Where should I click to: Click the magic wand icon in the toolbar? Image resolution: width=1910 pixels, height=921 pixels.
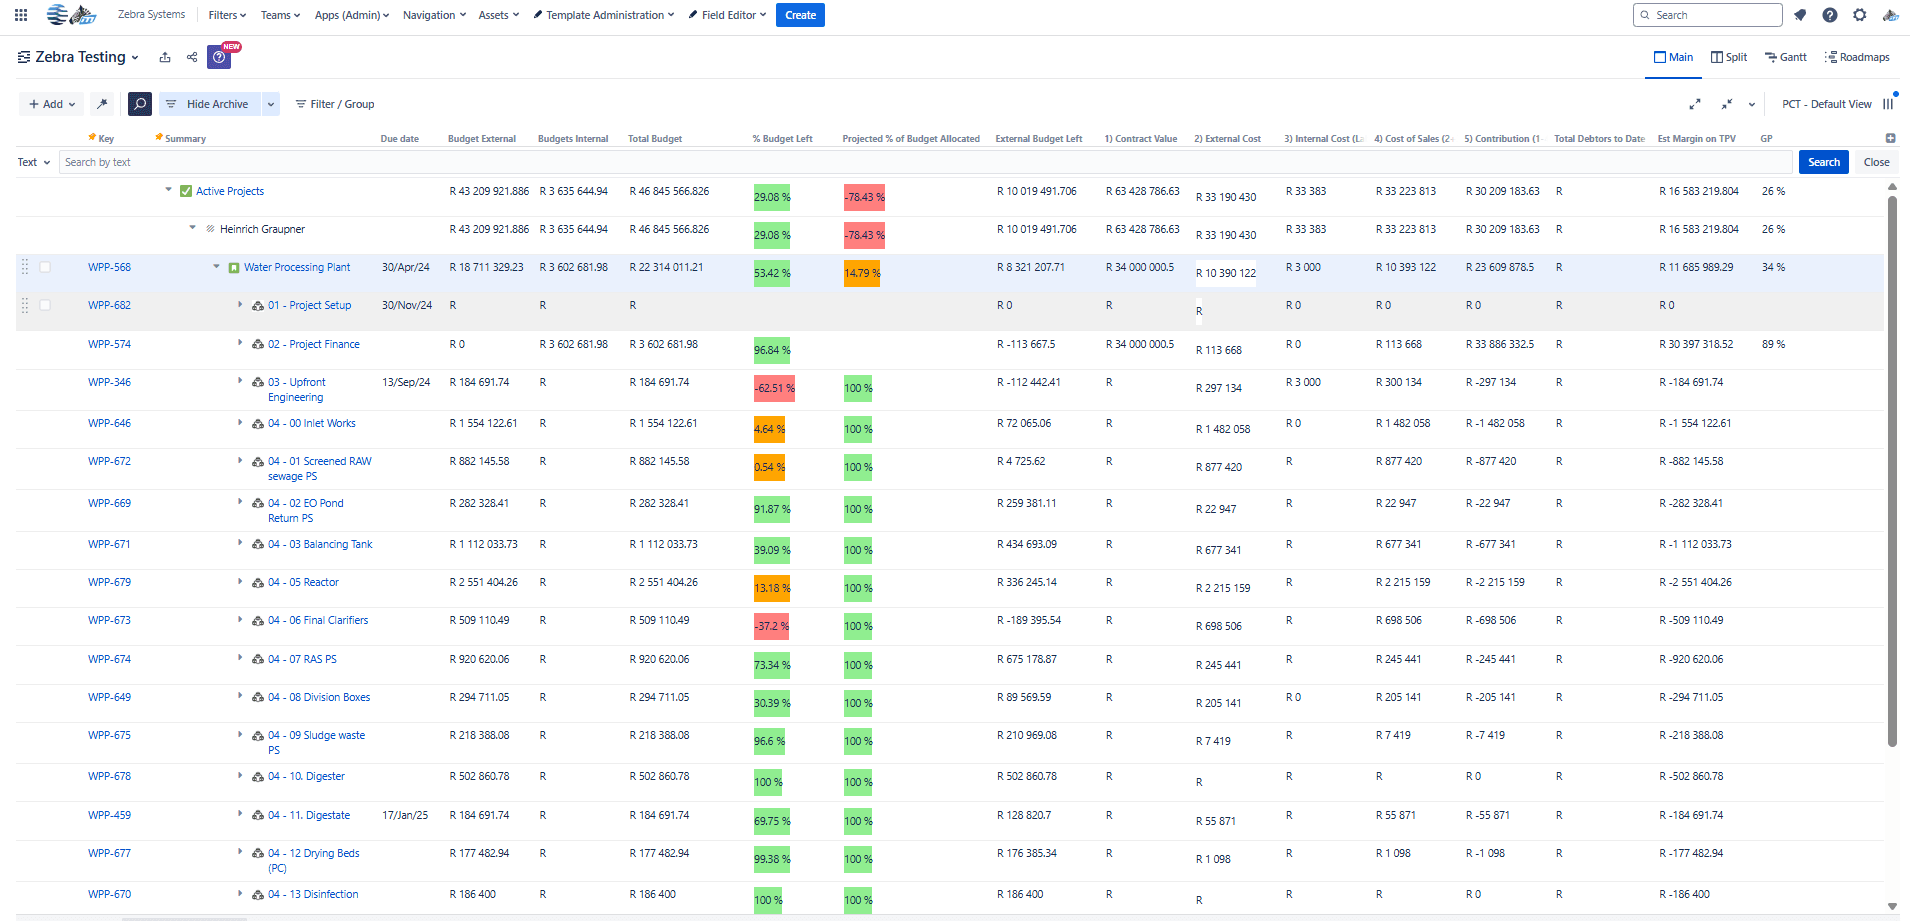point(102,104)
